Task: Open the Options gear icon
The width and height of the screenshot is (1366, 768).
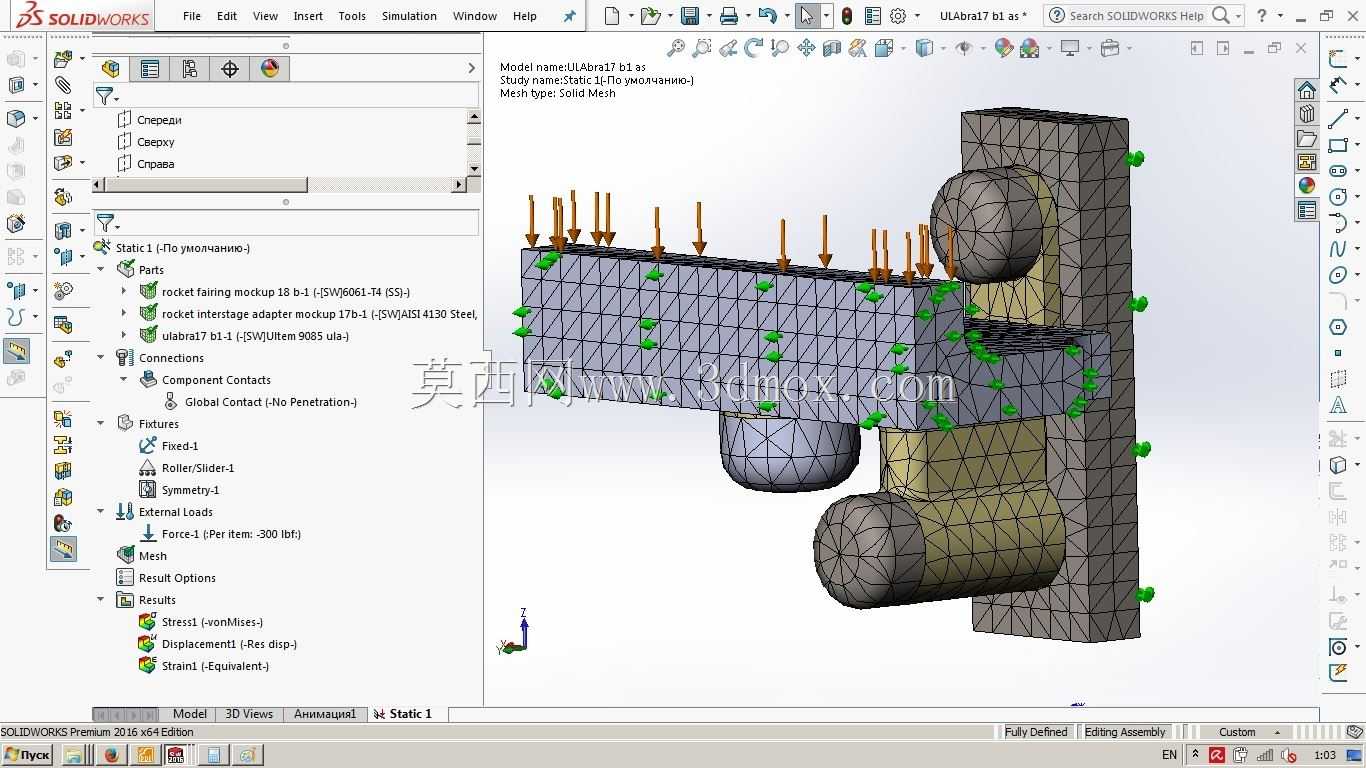Action: pyautogui.click(x=898, y=16)
